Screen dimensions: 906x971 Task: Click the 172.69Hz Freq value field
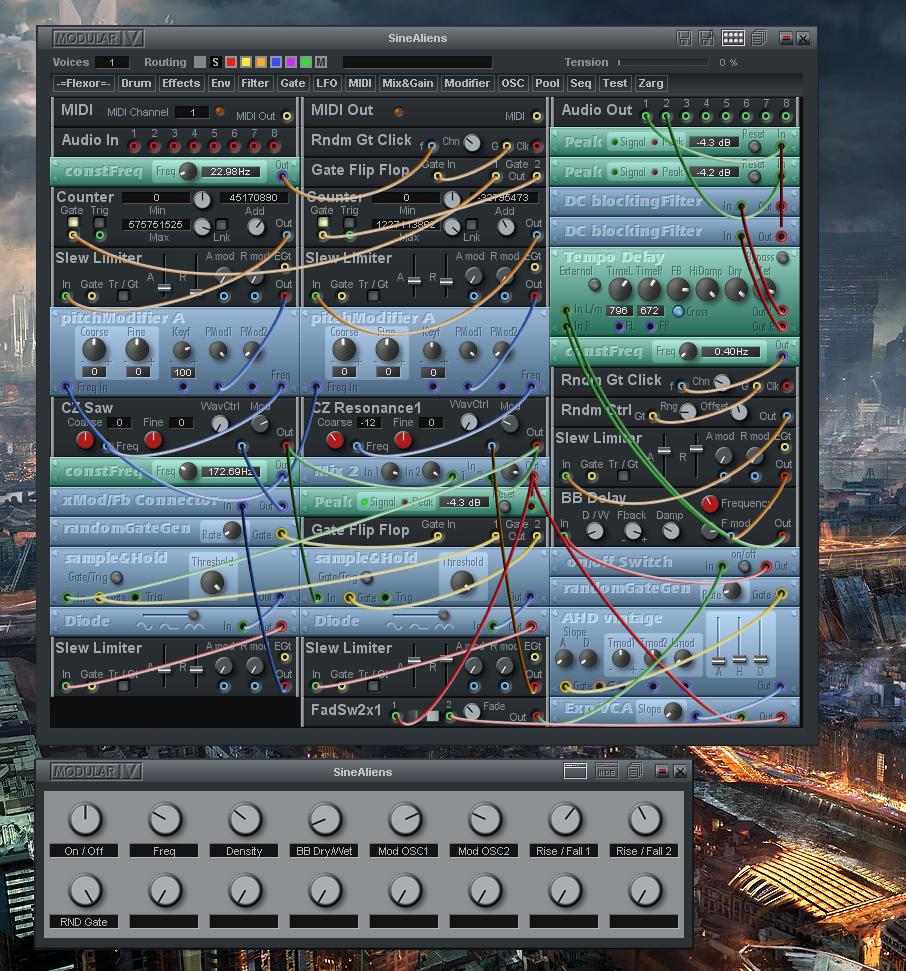tap(230, 471)
